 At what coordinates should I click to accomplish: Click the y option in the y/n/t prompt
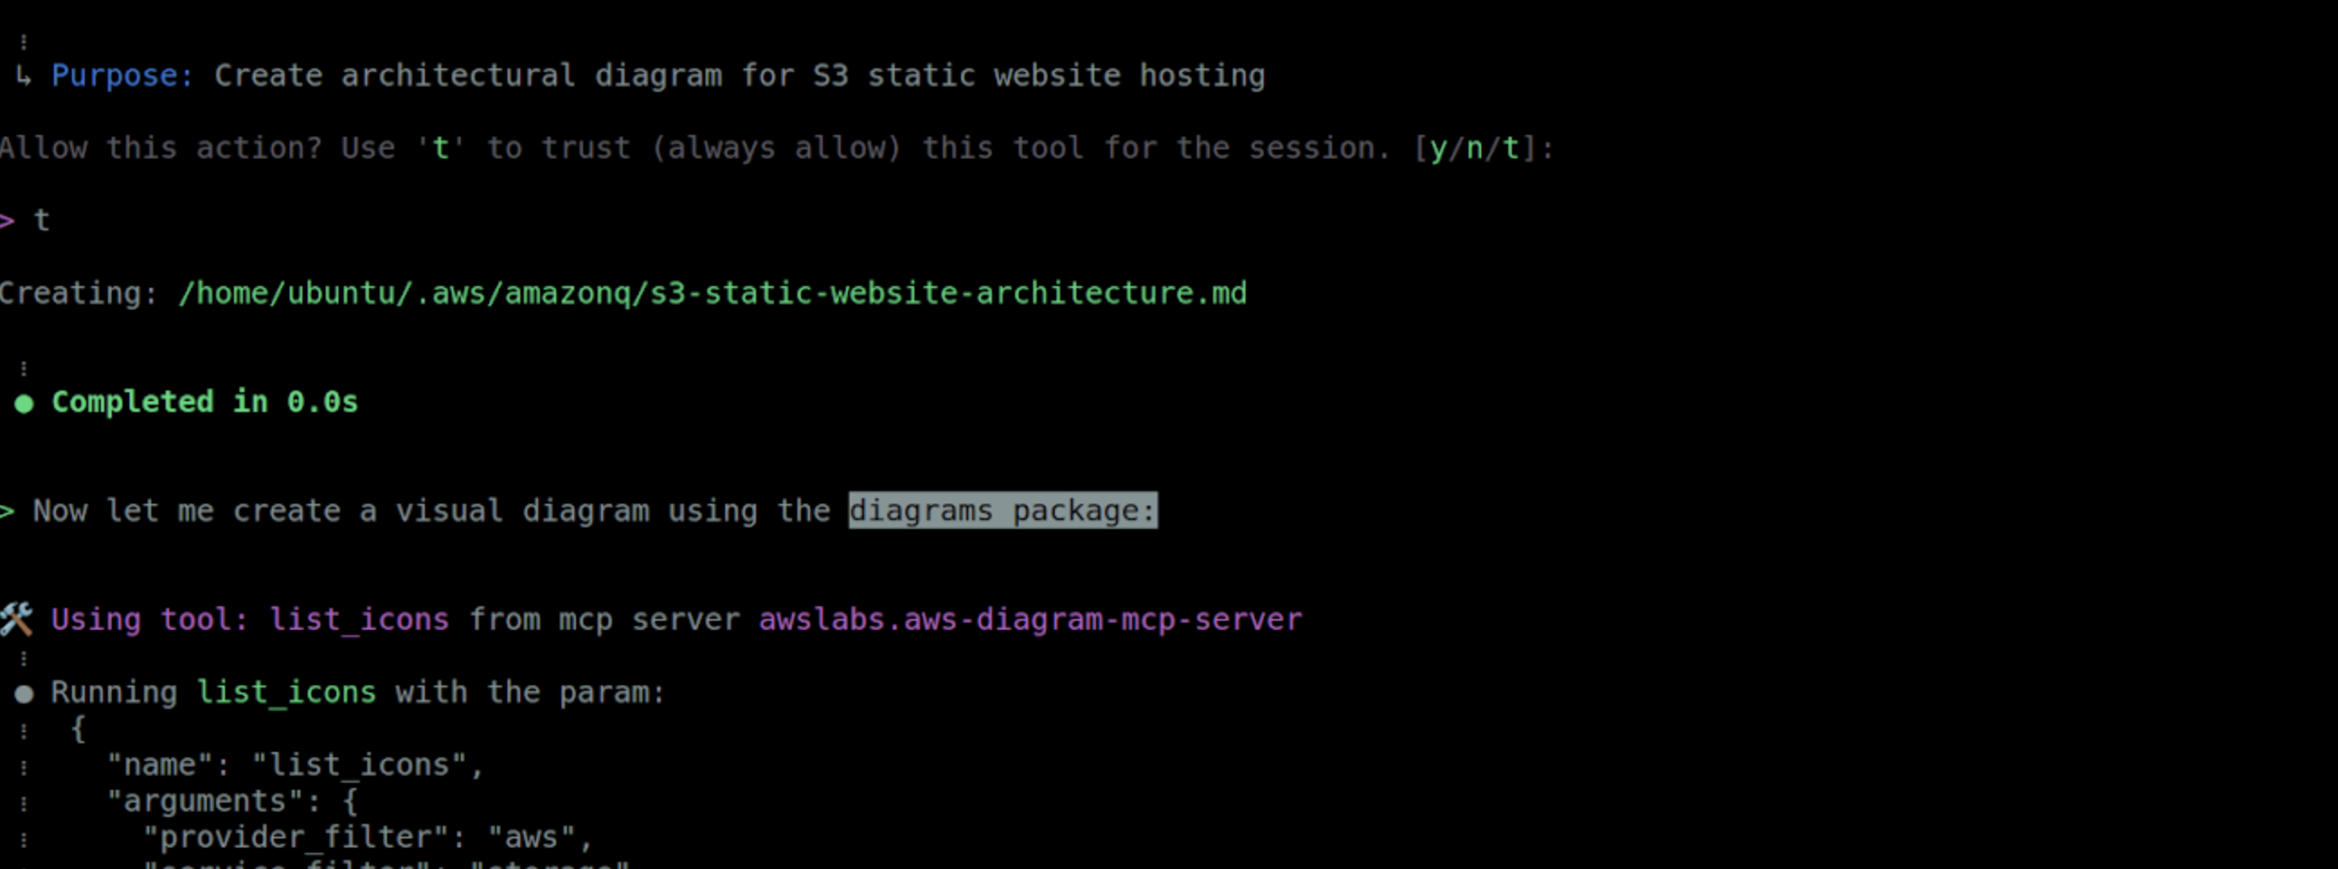[1438, 148]
